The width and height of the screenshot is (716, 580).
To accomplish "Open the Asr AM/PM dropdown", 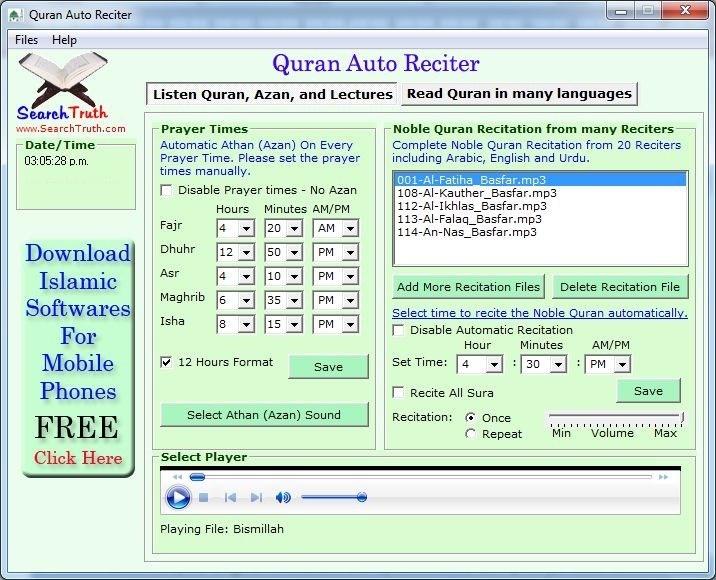I will tap(350, 276).
